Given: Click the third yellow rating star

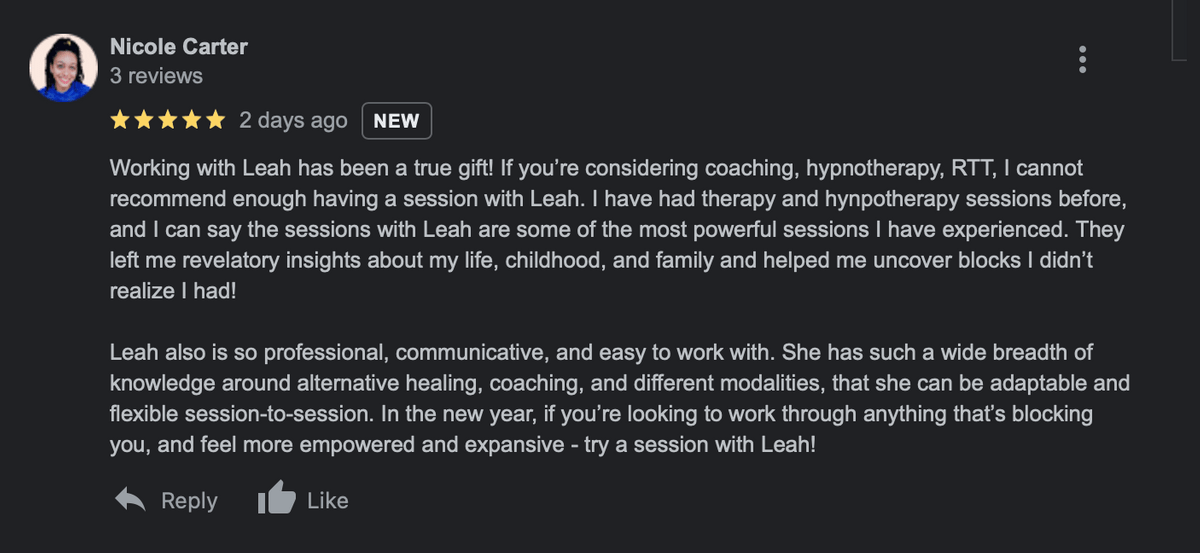Looking at the screenshot, I should [168, 121].
